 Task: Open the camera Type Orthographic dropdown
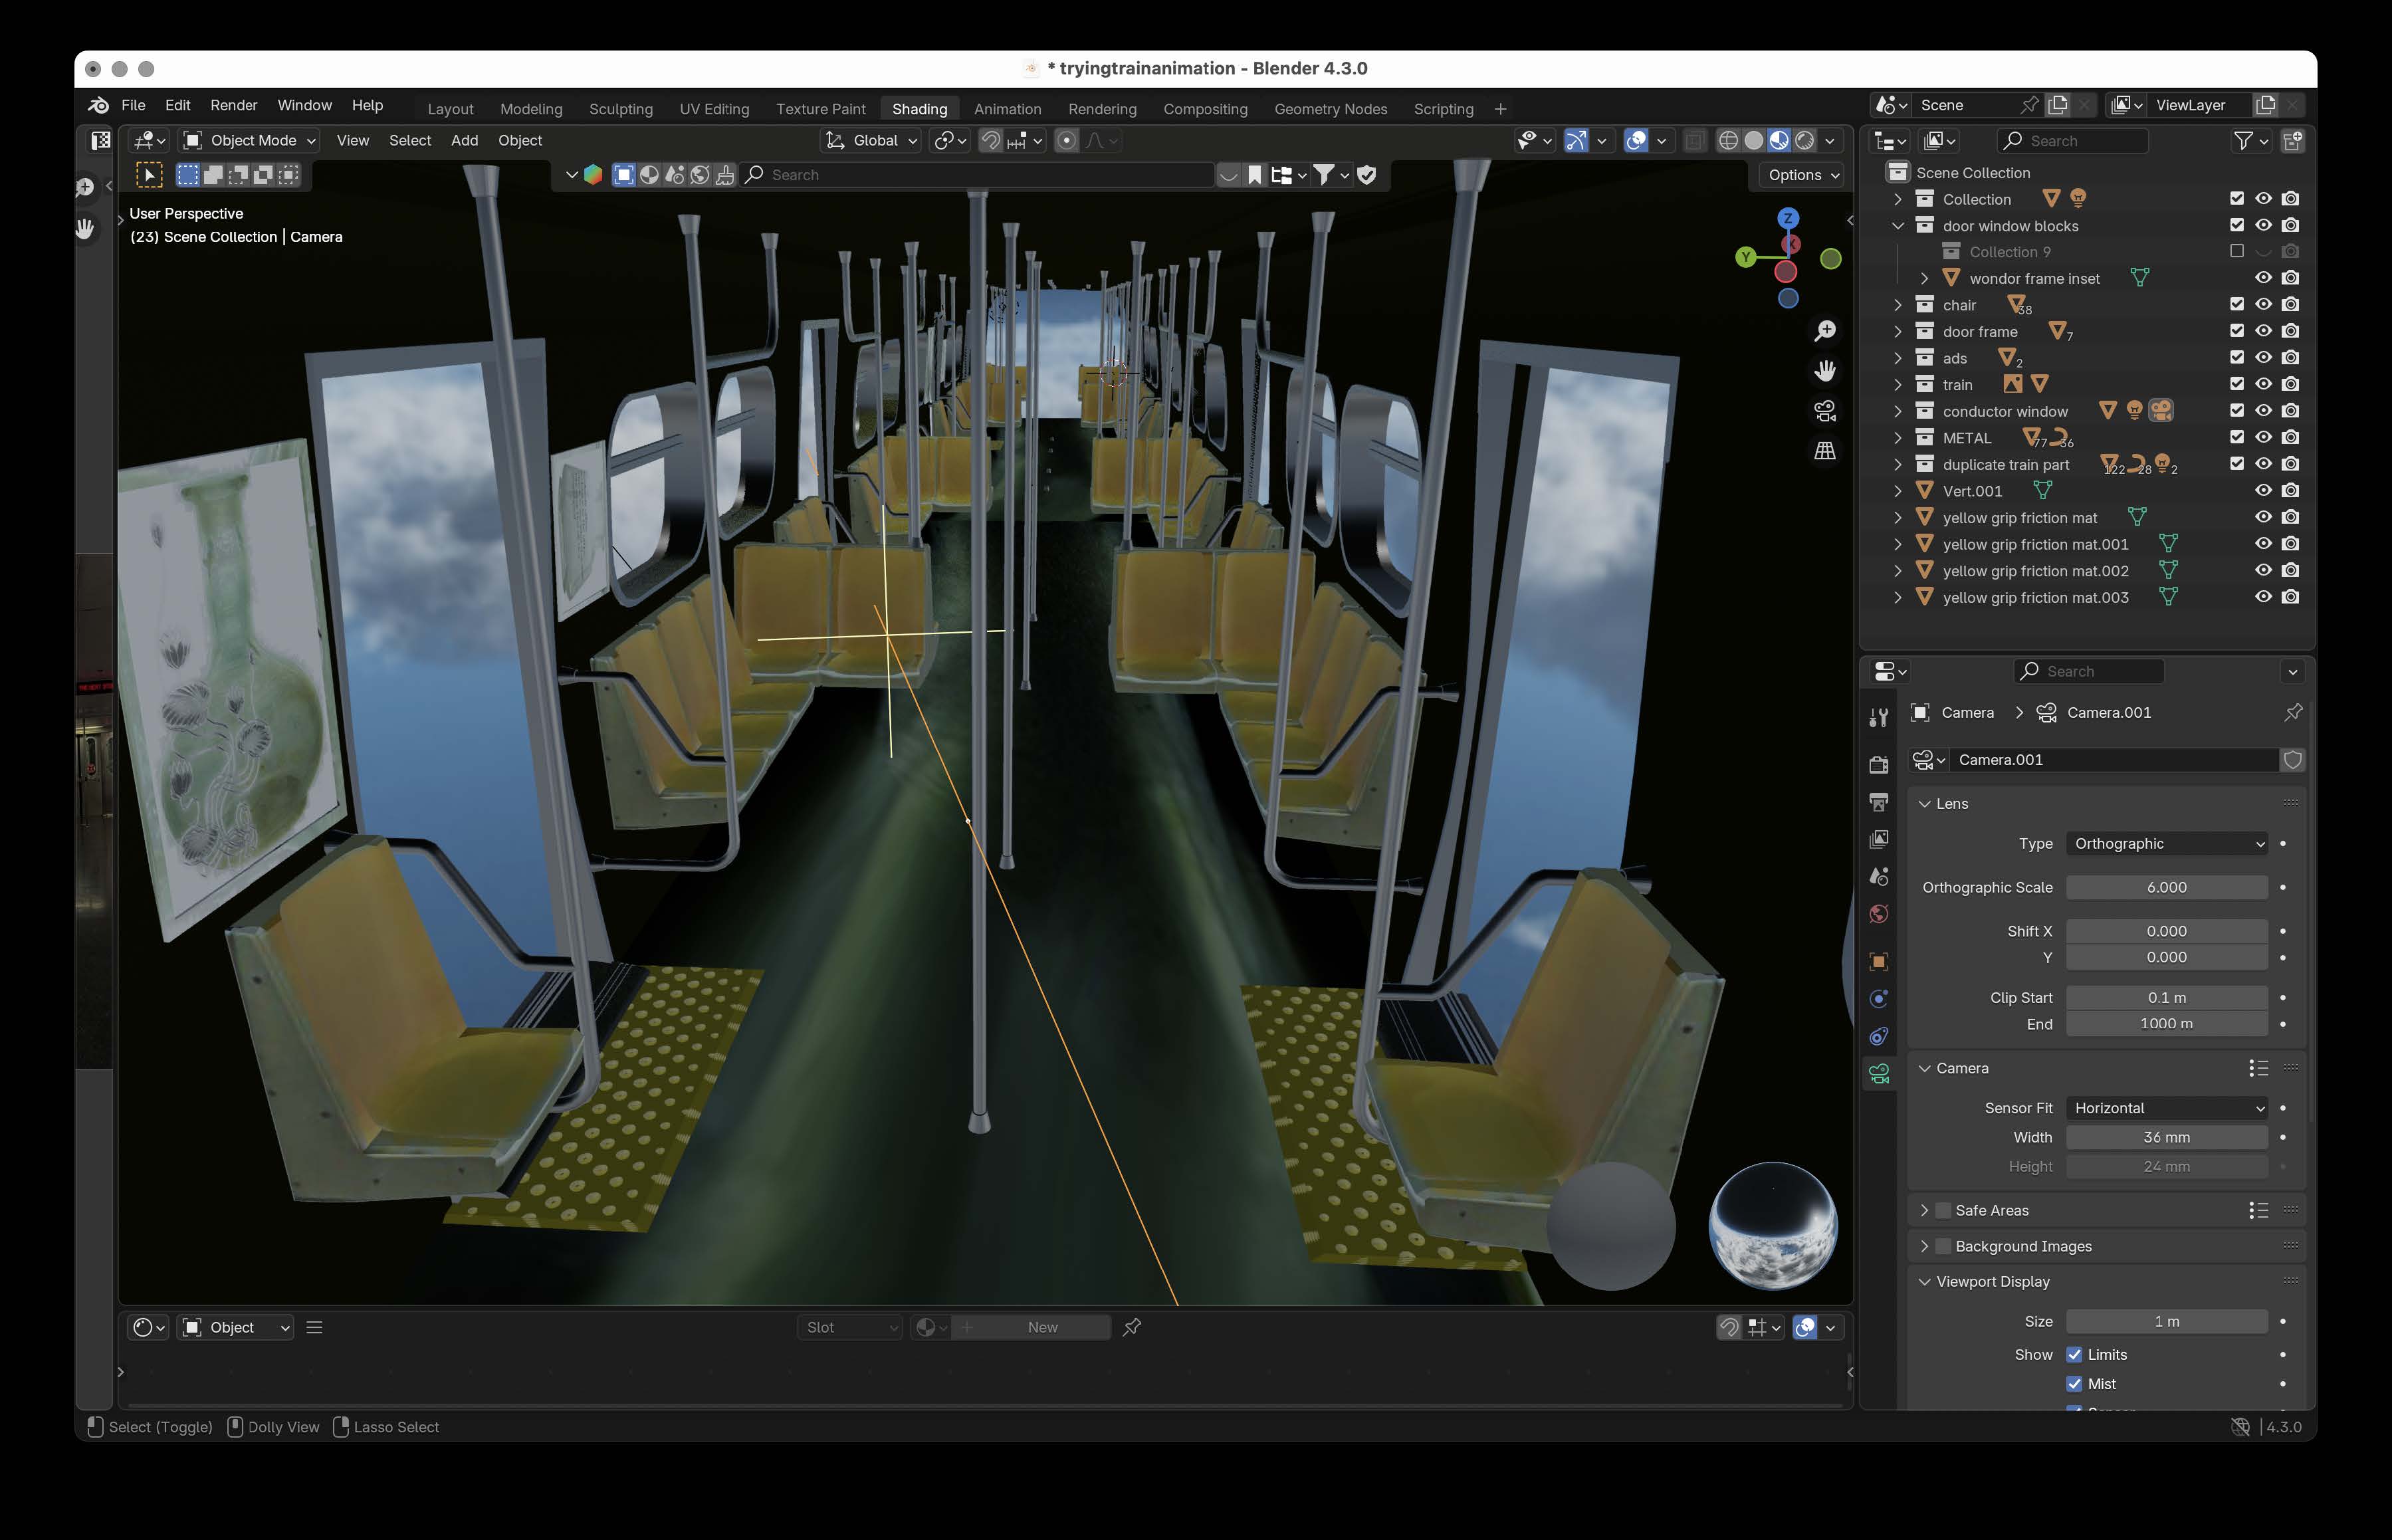click(x=2167, y=844)
